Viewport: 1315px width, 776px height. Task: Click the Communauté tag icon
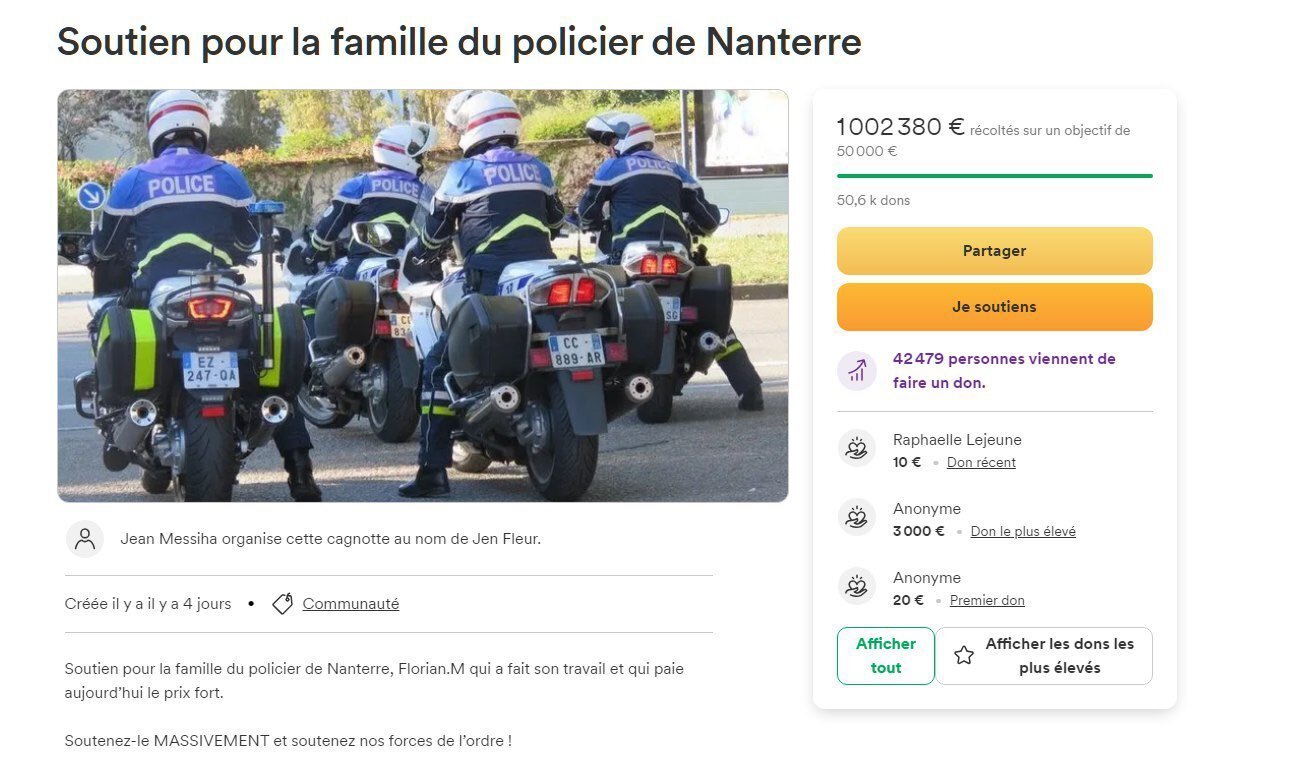(283, 604)
